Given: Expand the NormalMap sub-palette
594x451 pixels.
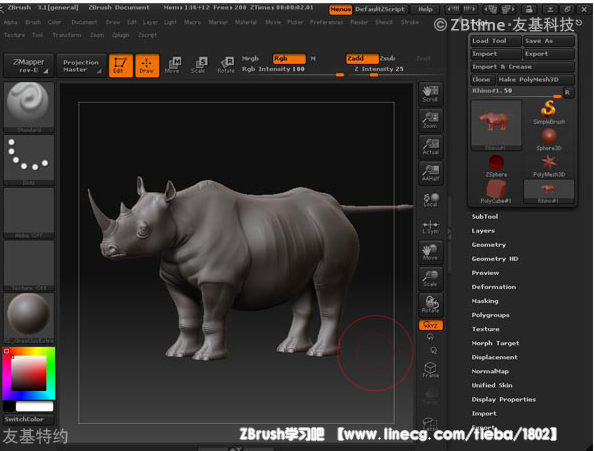Looking at the screenshot, I should tap(490, 371).
